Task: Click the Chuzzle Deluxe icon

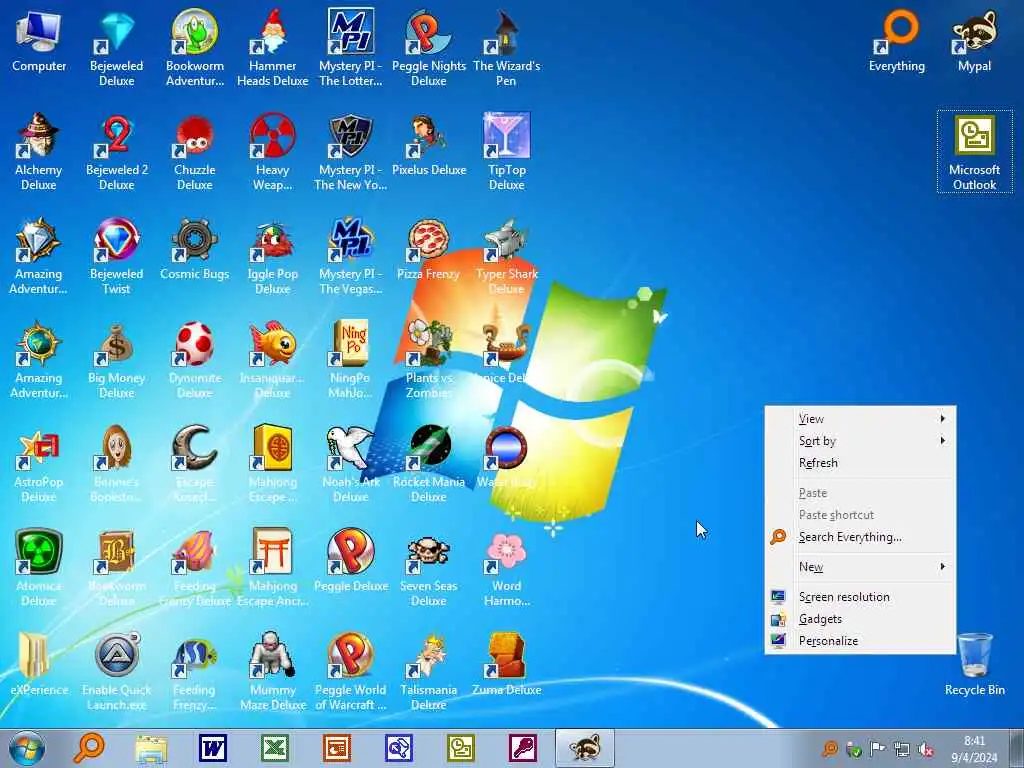Action: tap(195, 151)
